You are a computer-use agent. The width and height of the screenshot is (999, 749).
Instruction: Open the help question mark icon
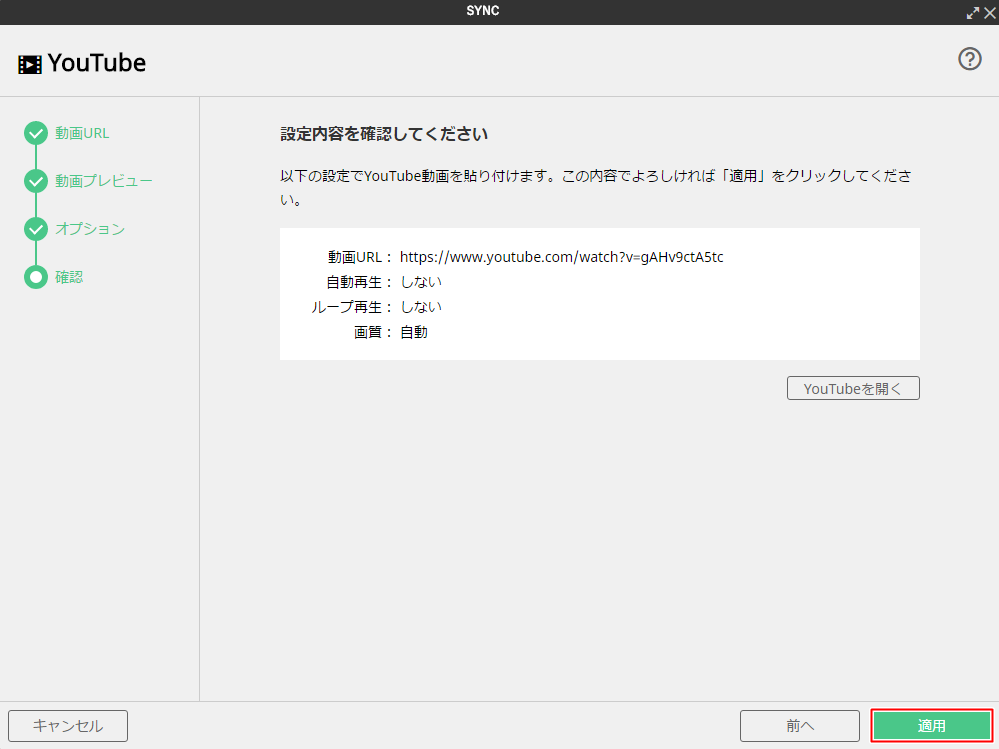click(970, 59)
